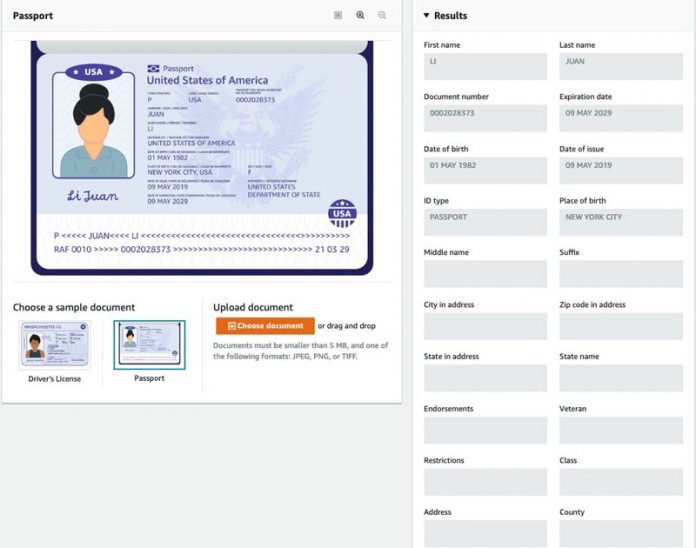Screen dimensions: 696x548
Task: Click the Results heading text
Action: [451, 16]
